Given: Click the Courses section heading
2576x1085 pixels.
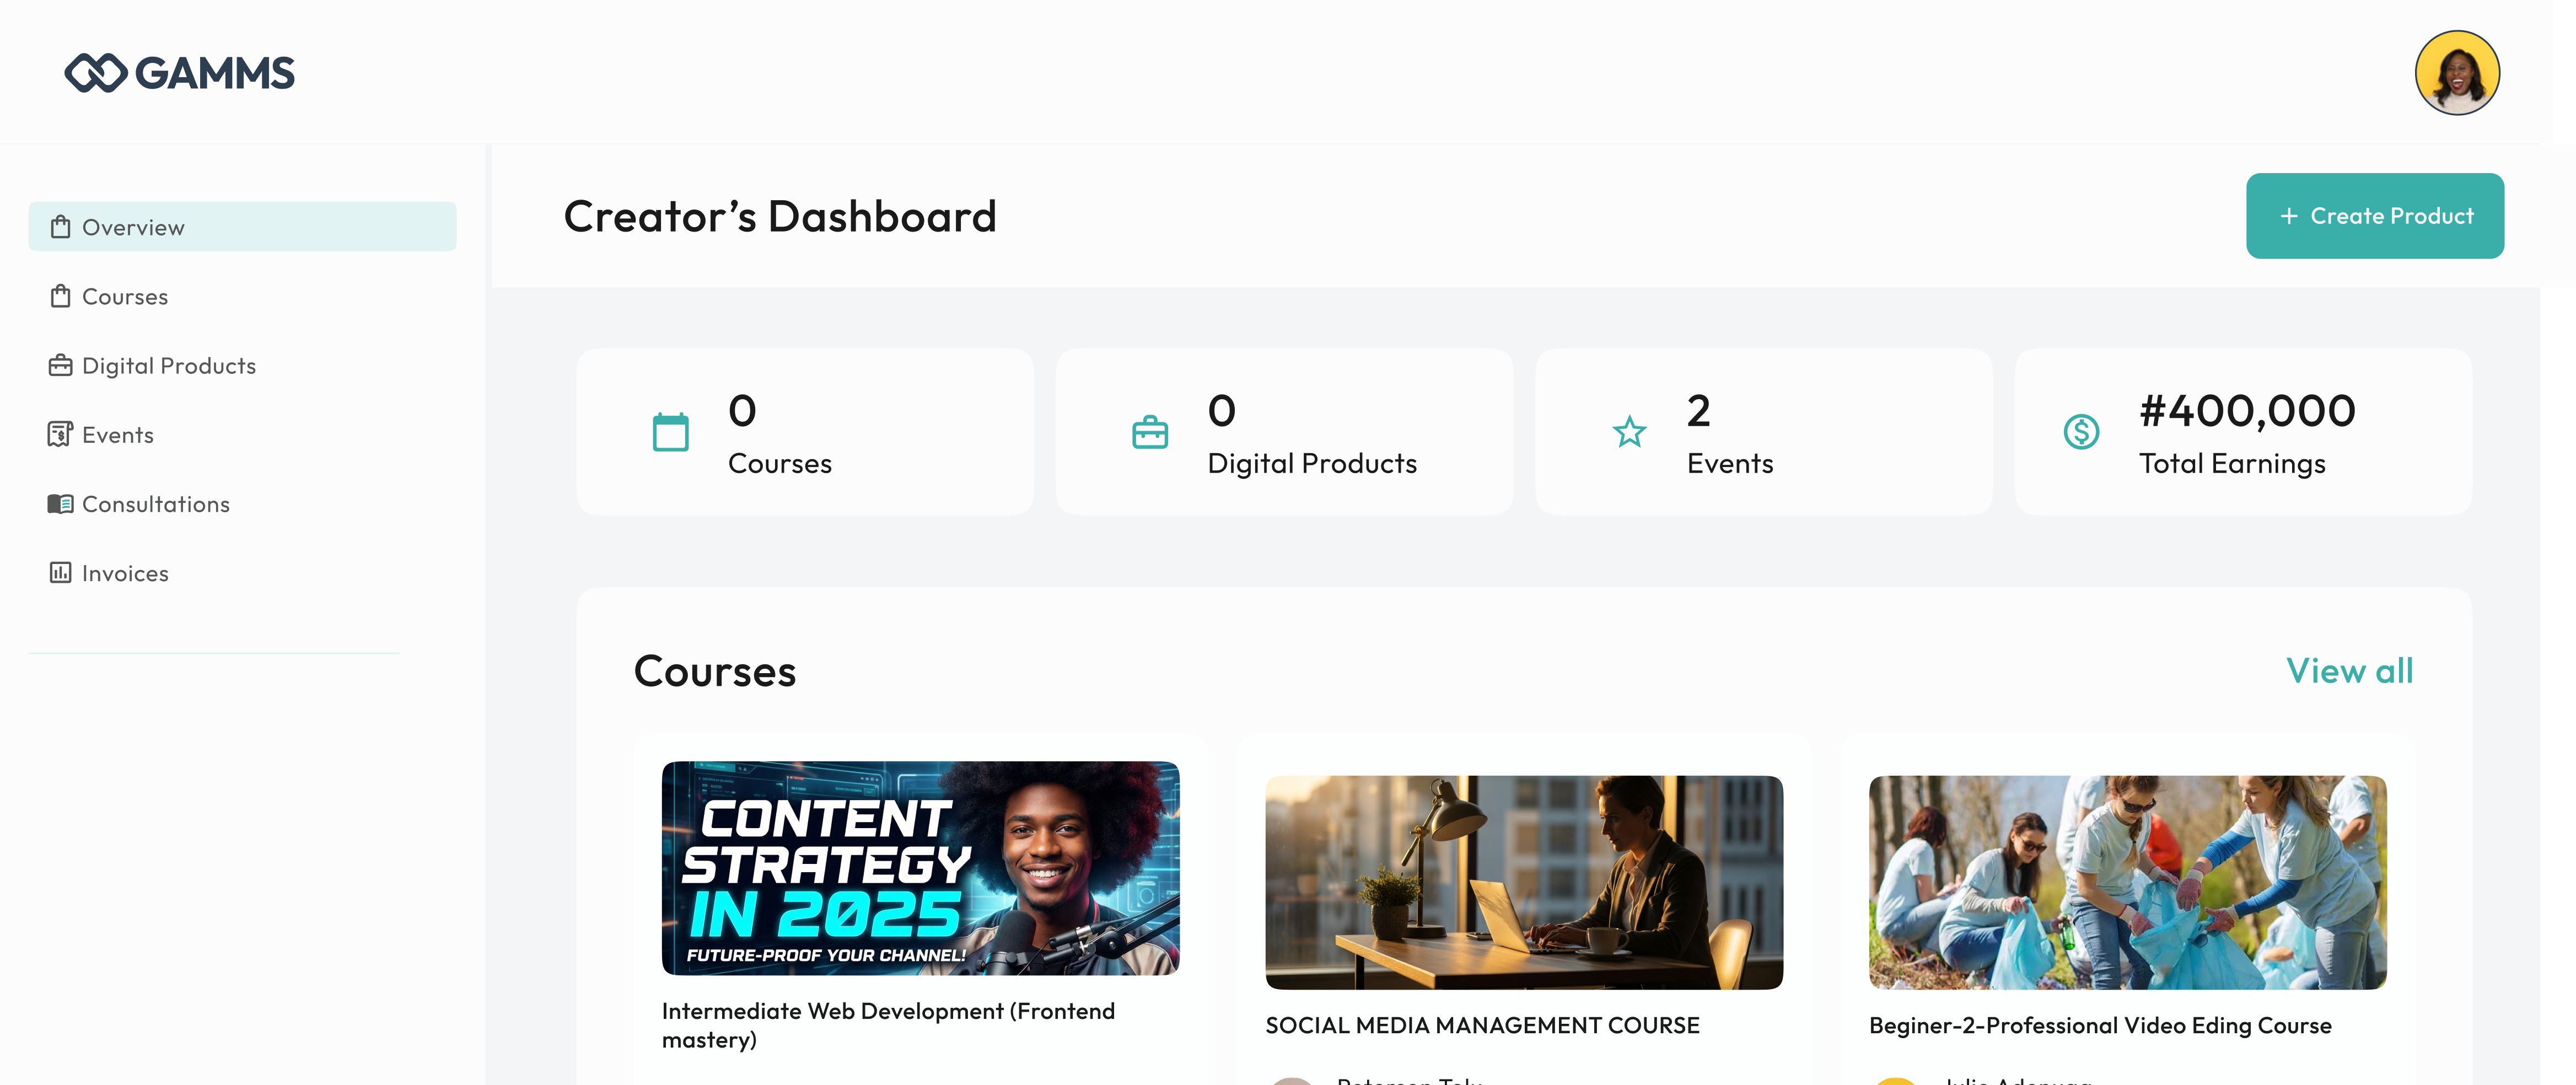Looking at the screenshot, I should point(715,671).
